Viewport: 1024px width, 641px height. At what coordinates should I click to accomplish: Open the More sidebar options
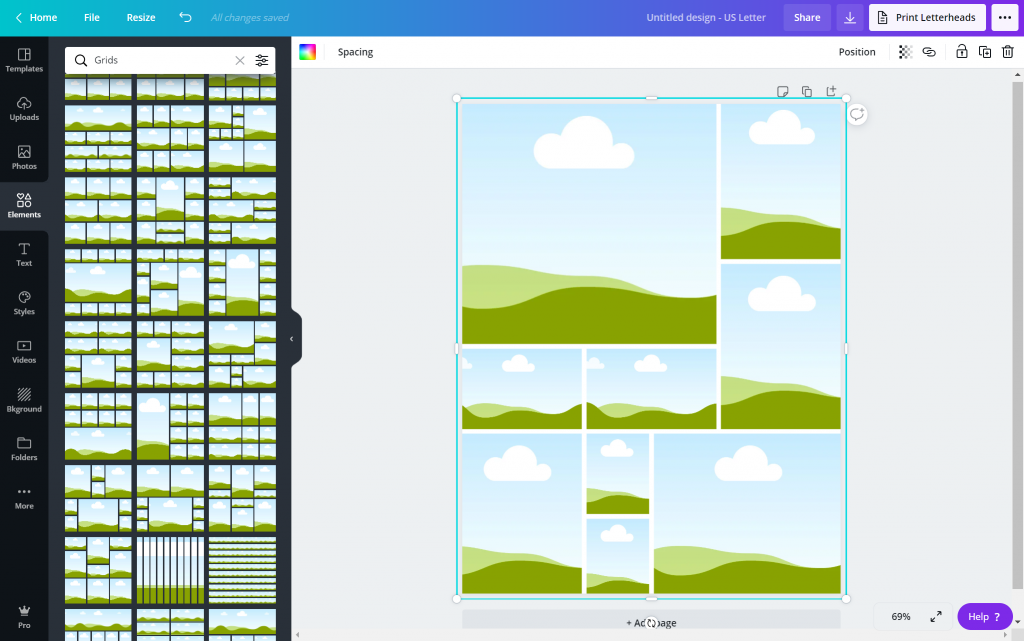(24, 497)
